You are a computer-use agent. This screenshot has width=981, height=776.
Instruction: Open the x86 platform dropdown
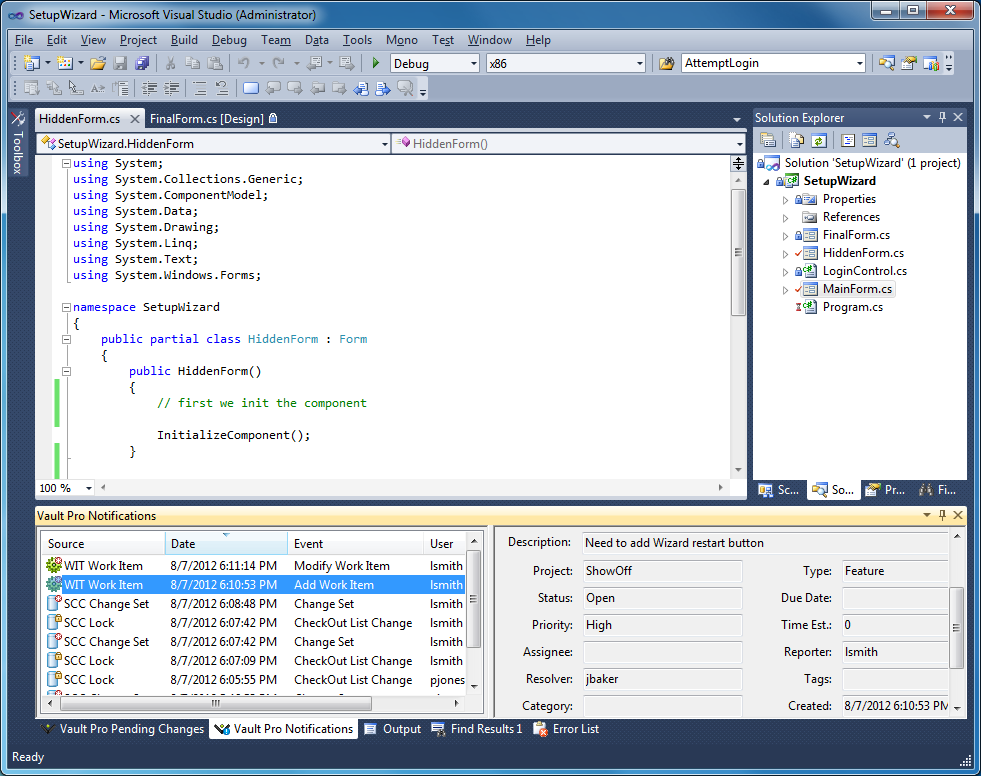(x=639, y=64)
